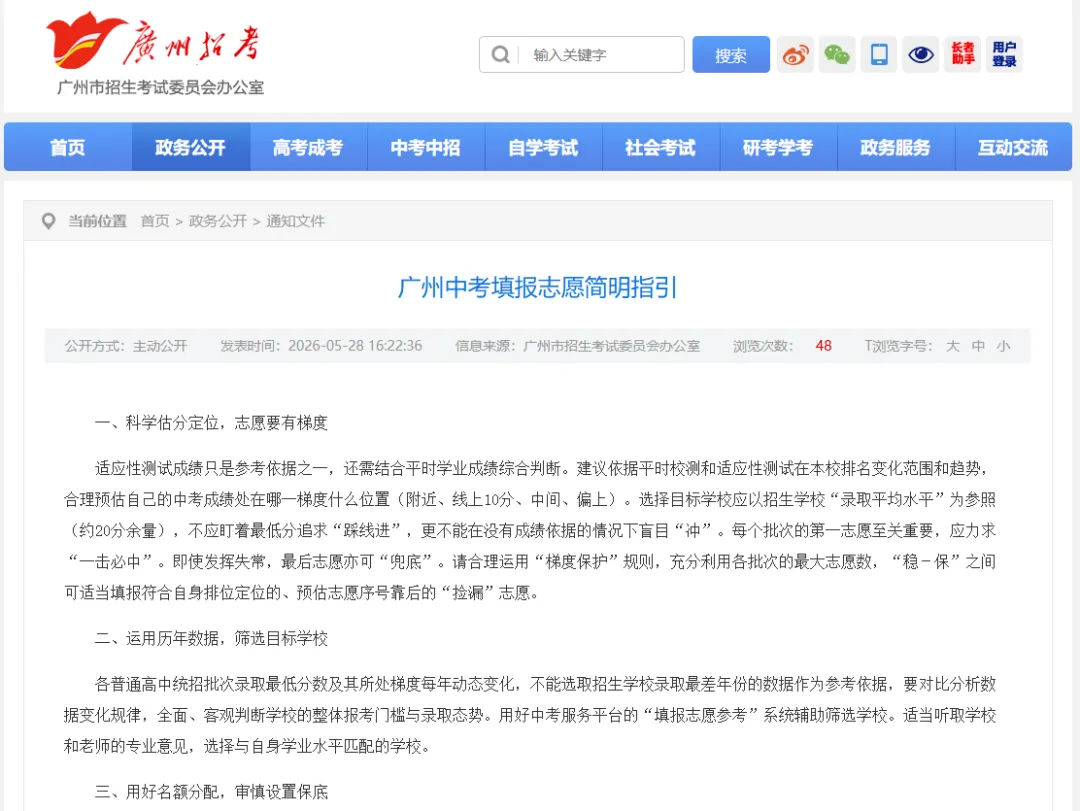The image size is (1080, 811).
Task: Click the location pin icon in breadcrumb
Action: click(x=48, y=221)
